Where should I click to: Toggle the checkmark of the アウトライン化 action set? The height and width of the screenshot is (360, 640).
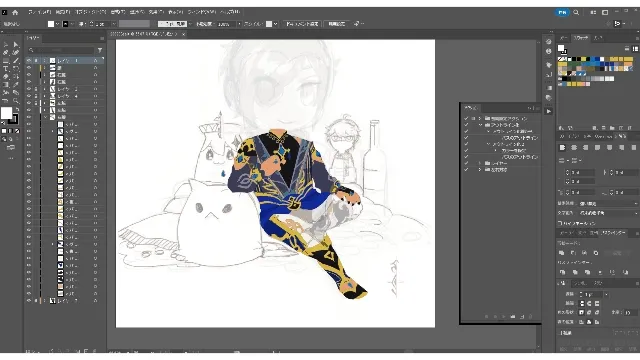pyautogui.click(x=466, y=125)
